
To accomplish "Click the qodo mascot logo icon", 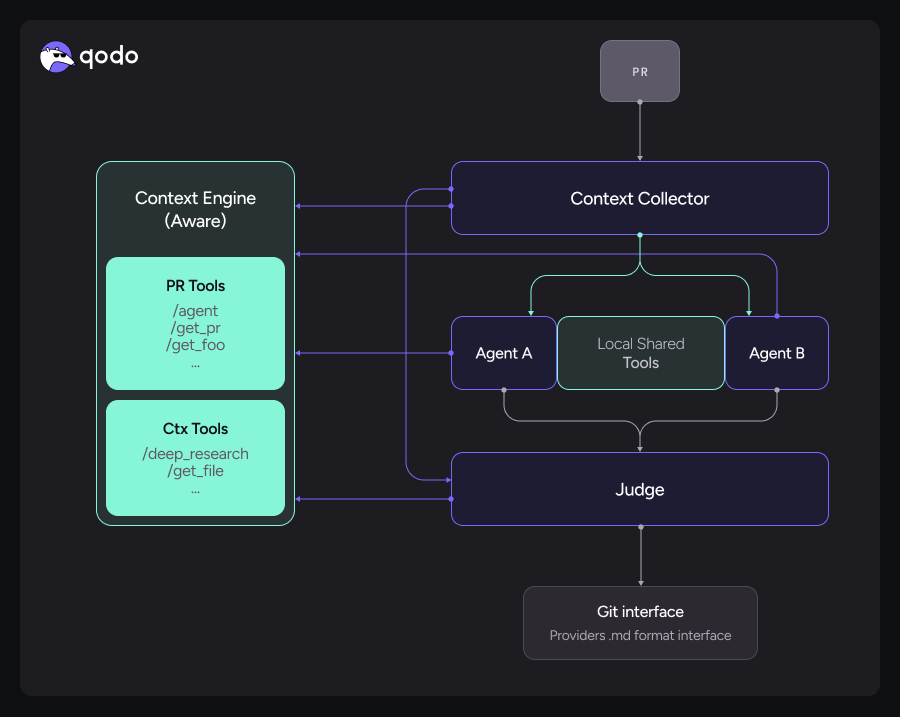I will point(57,57).
